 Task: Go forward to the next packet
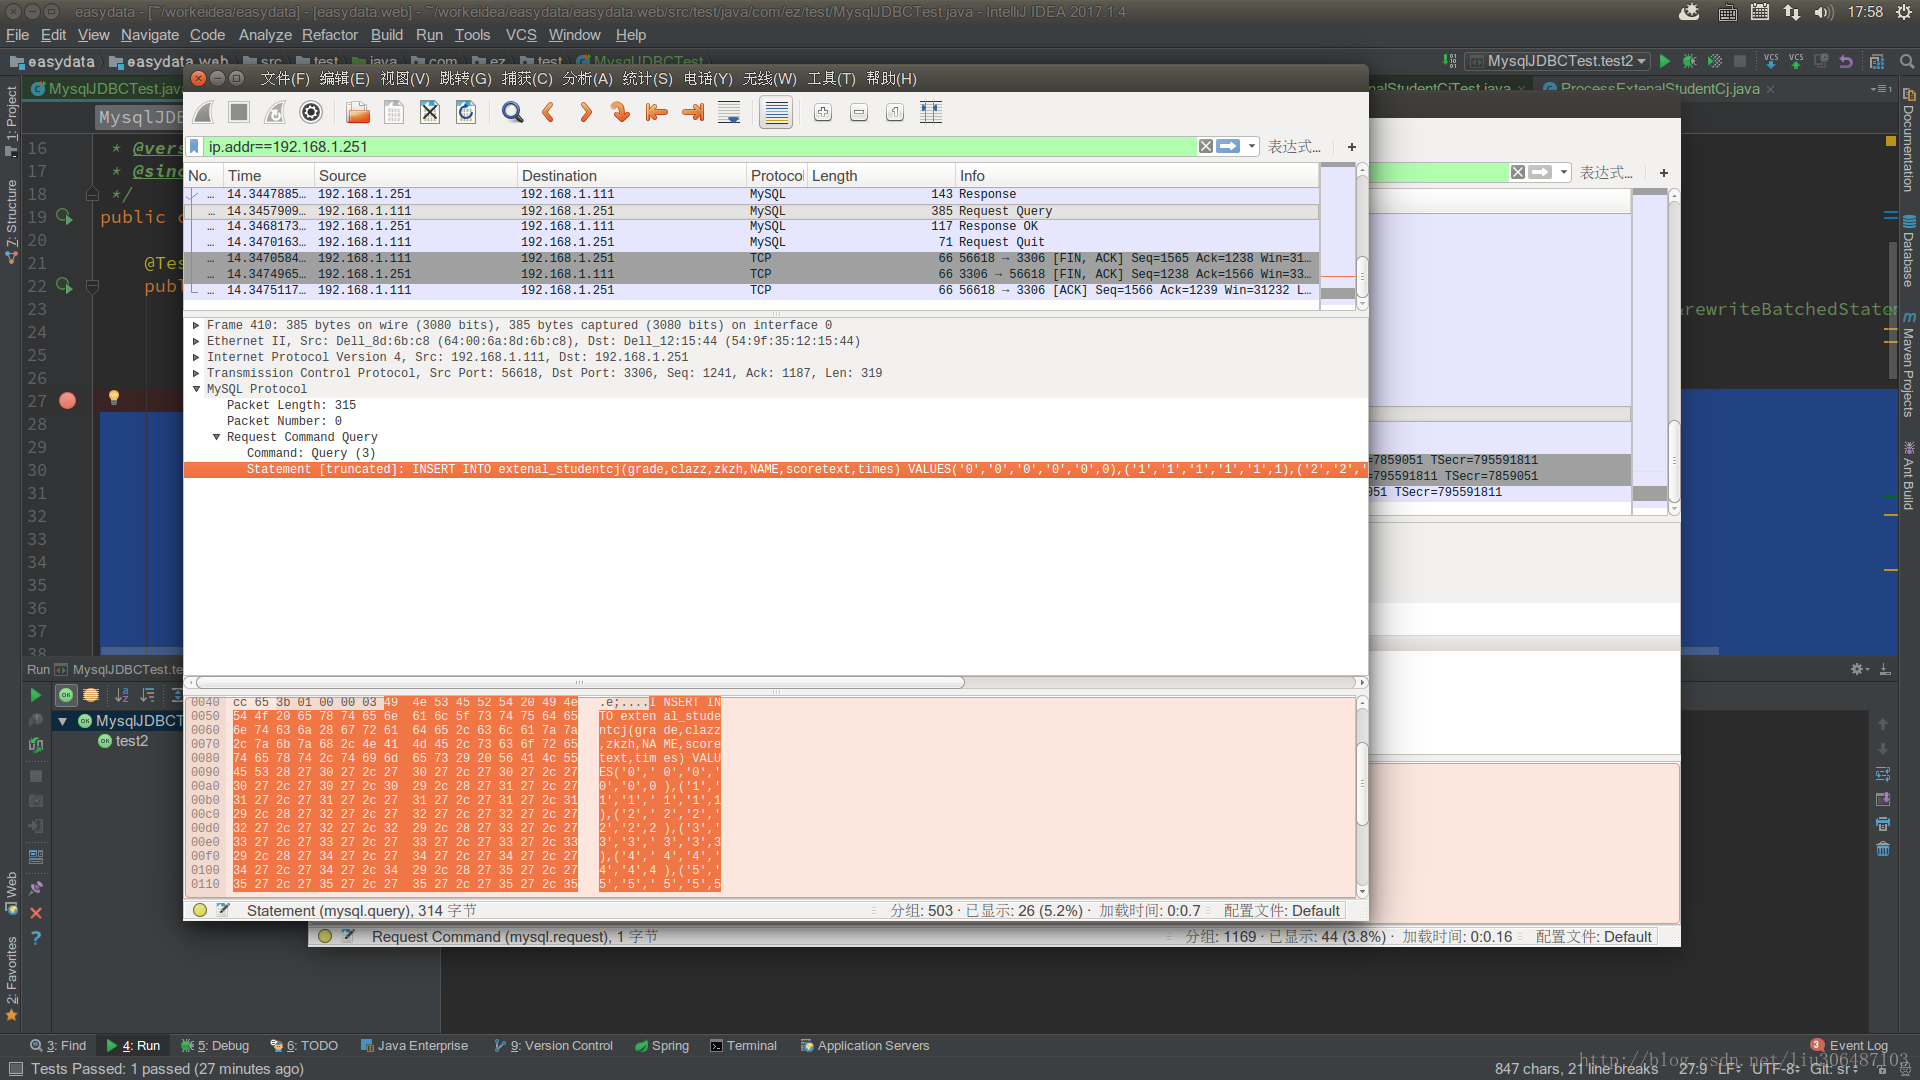tap(585, 113)
